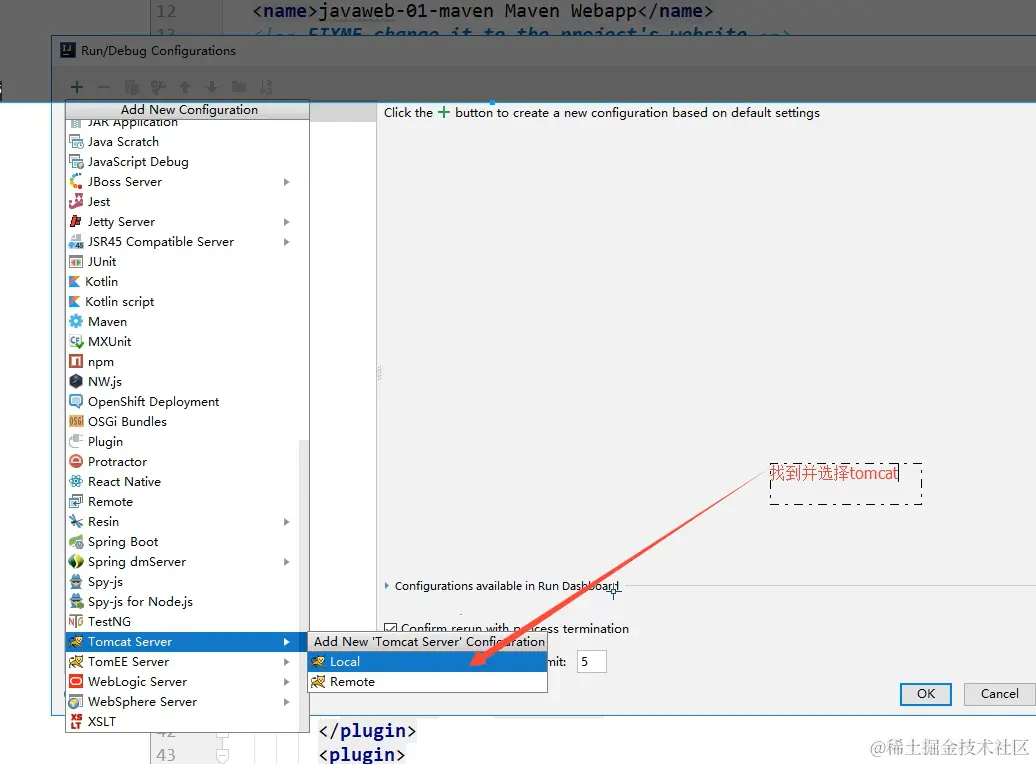Click the copy configuration toolbar icon
Screen dimensions: 1036x764
pyautogui.click(x=131, y=87)
